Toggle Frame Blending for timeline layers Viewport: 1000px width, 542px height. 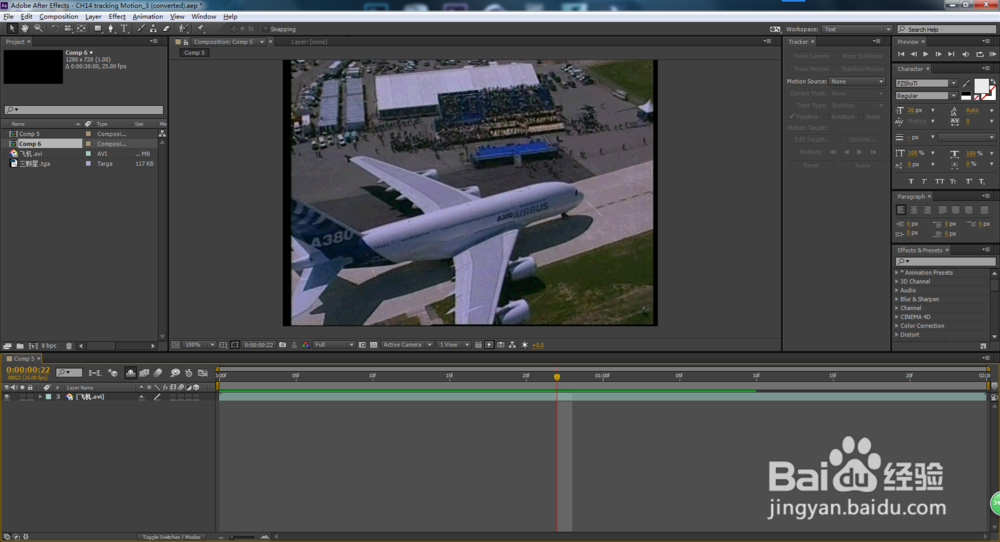(x=144, y=373)
